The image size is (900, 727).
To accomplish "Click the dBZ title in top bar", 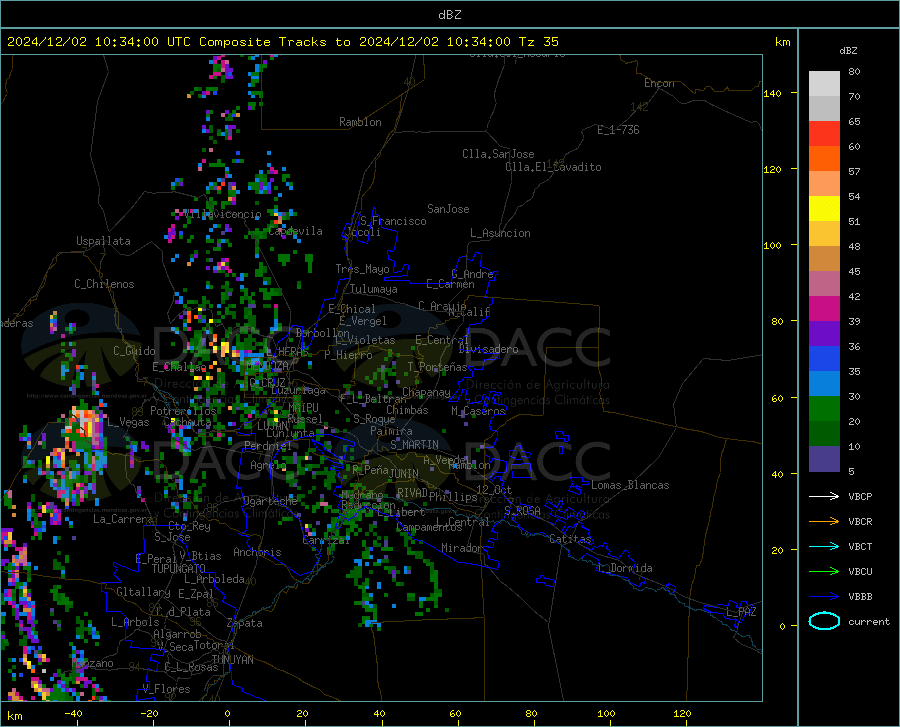I will click(x=449, y=15).
